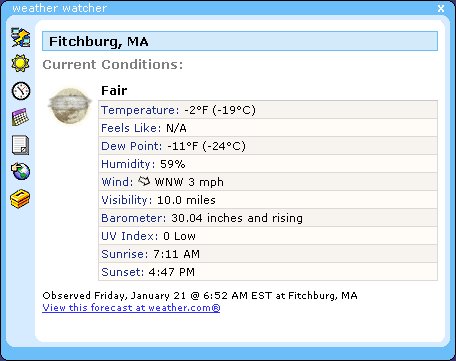The width and height of the screenshot is (456, 361).
Task: Open View this forecast at weather.com link
Action: (131, 307)
